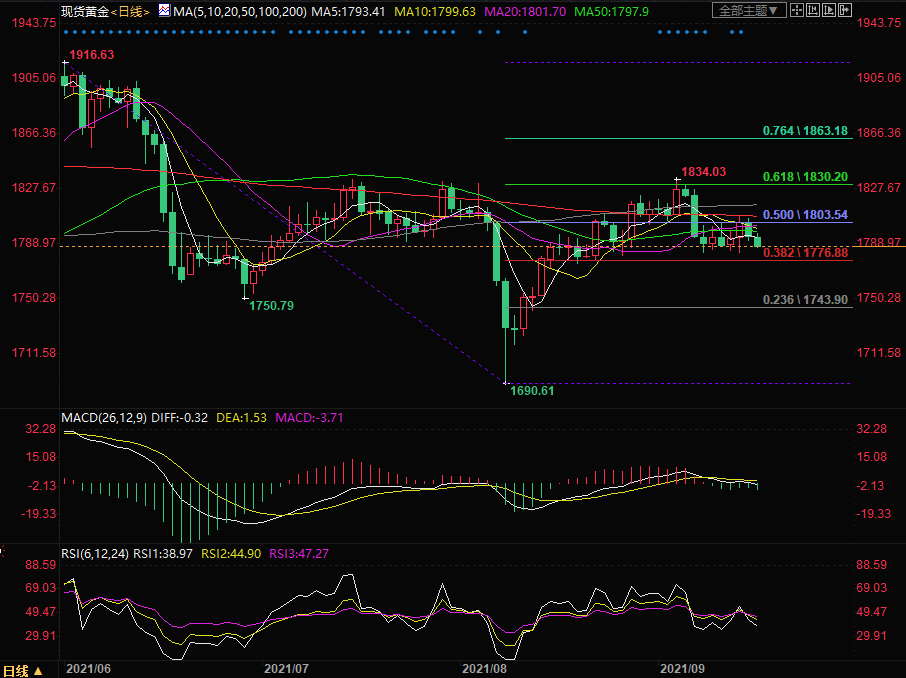The width and height of the screenshot is (906, 678).
Task: Click the crosshair icon in top toolbar
Action: [x=795, y=11]
